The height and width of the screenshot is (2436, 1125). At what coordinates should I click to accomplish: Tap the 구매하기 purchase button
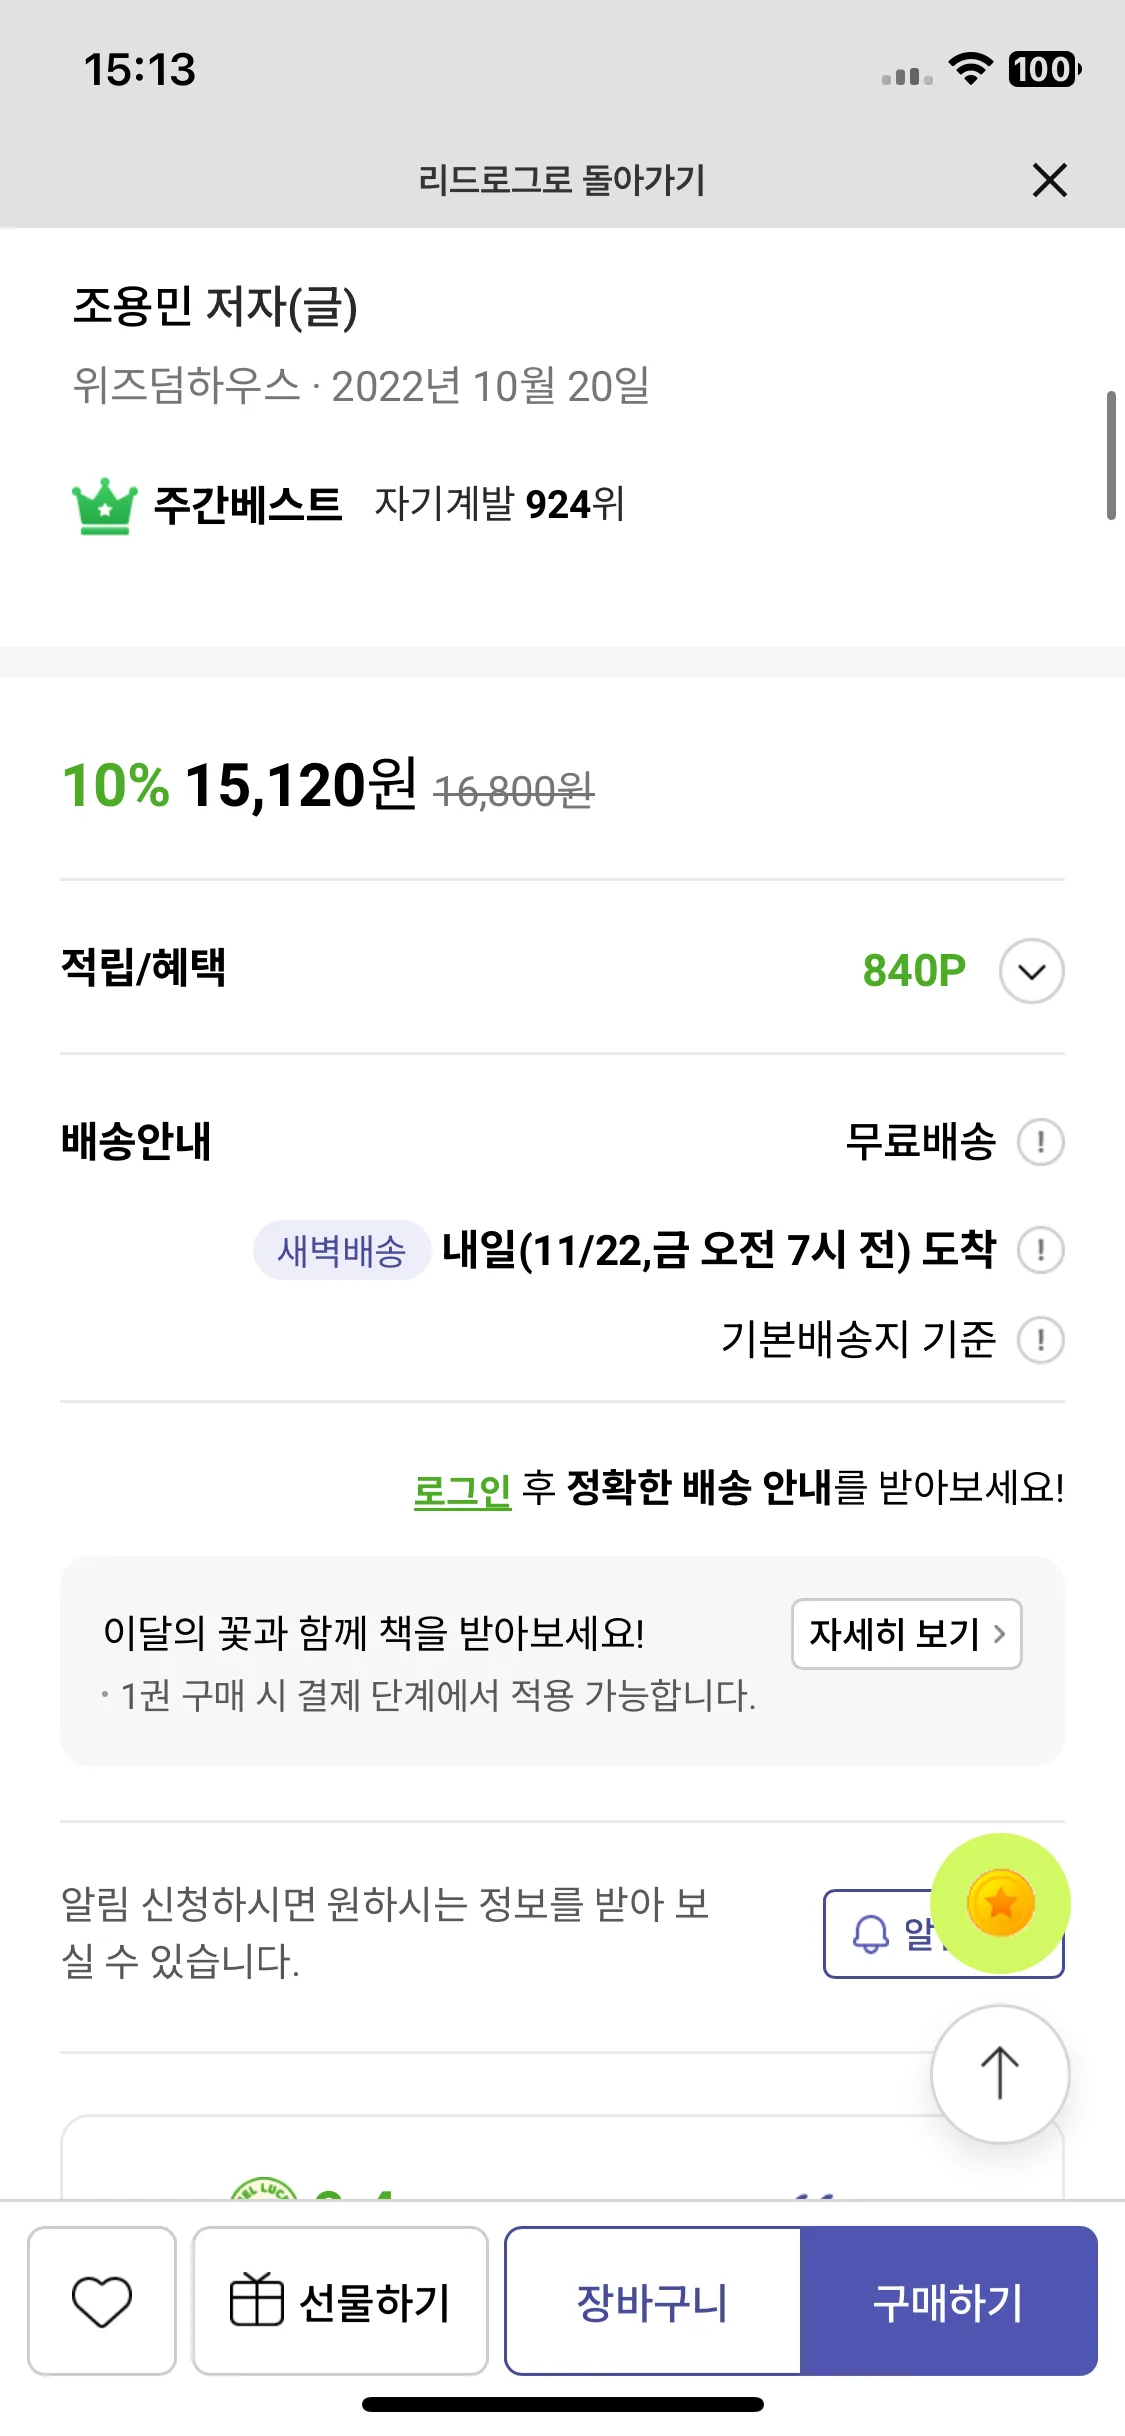[x=948, y=2301]
